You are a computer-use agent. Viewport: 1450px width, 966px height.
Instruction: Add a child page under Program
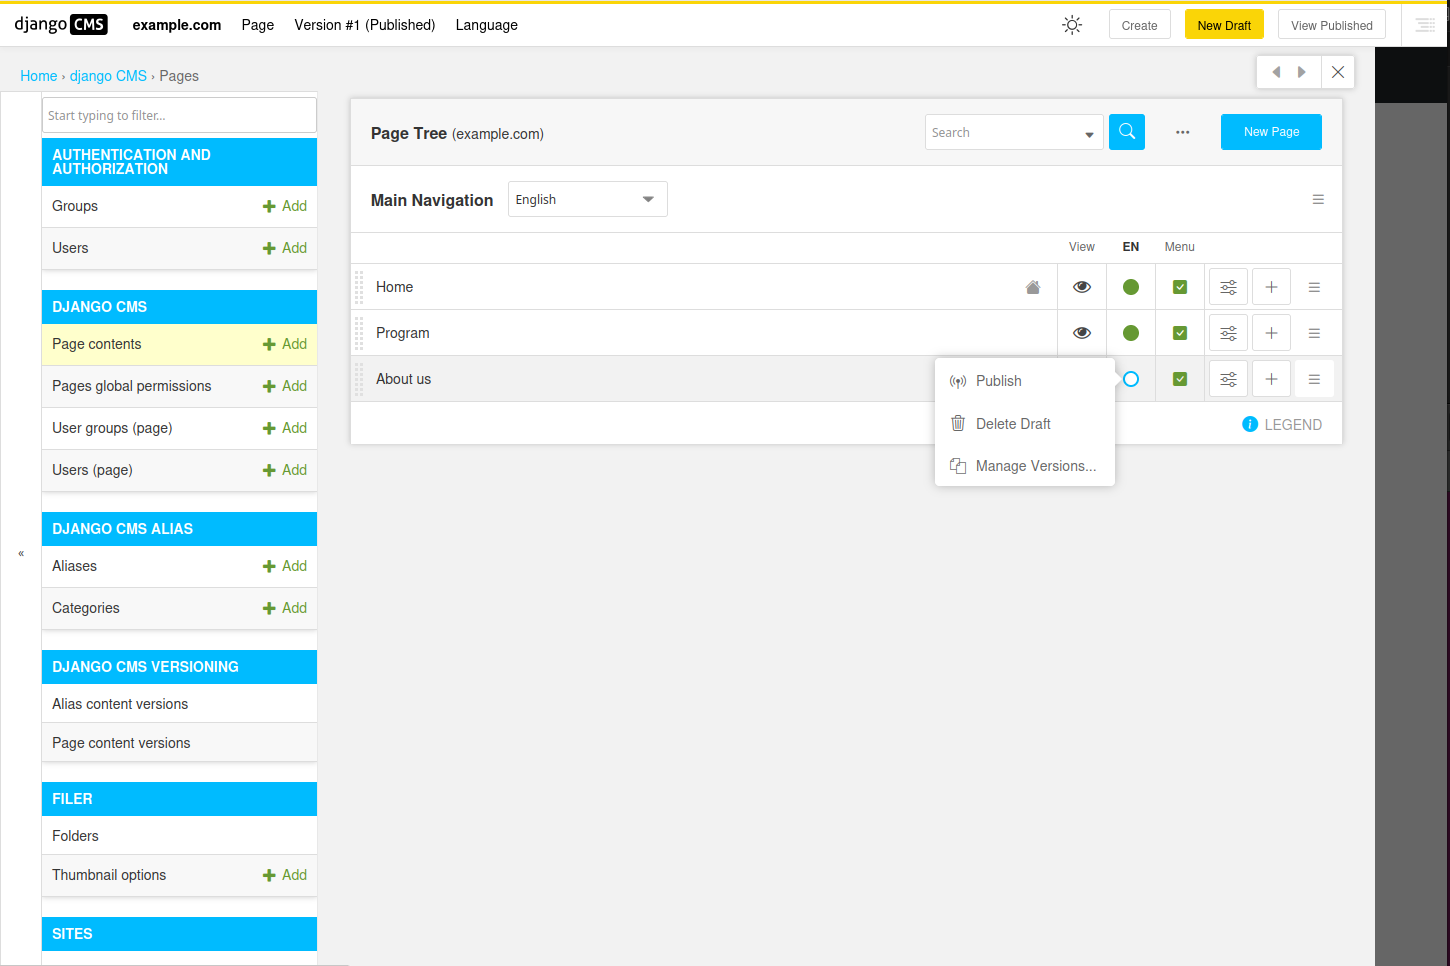(1271, 333)
